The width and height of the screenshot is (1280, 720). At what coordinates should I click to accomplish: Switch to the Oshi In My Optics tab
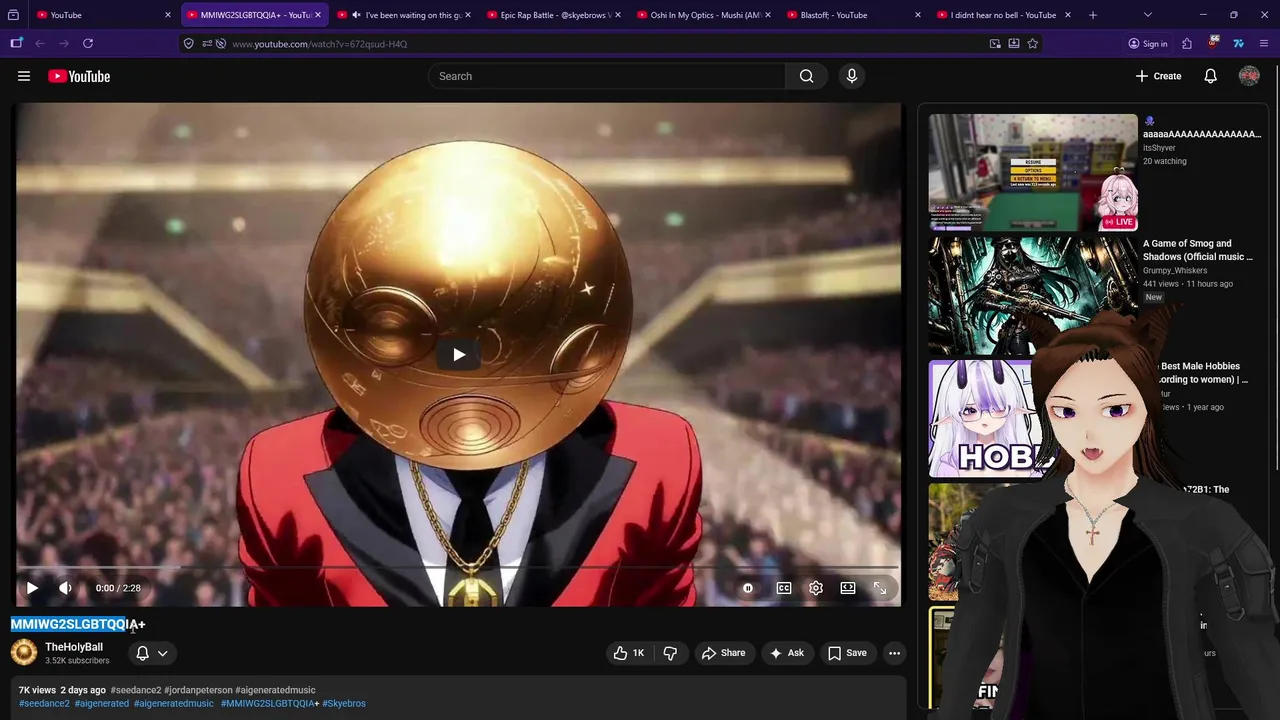705,15
